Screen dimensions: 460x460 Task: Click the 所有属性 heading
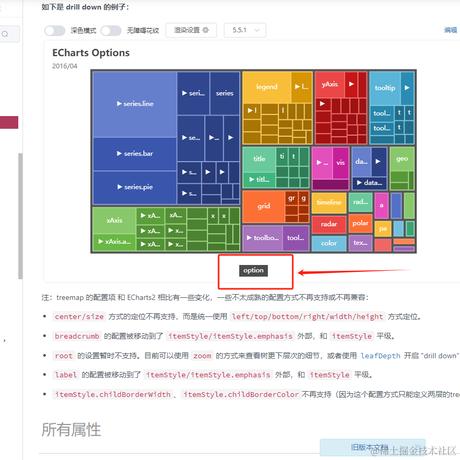click(71, 430)
